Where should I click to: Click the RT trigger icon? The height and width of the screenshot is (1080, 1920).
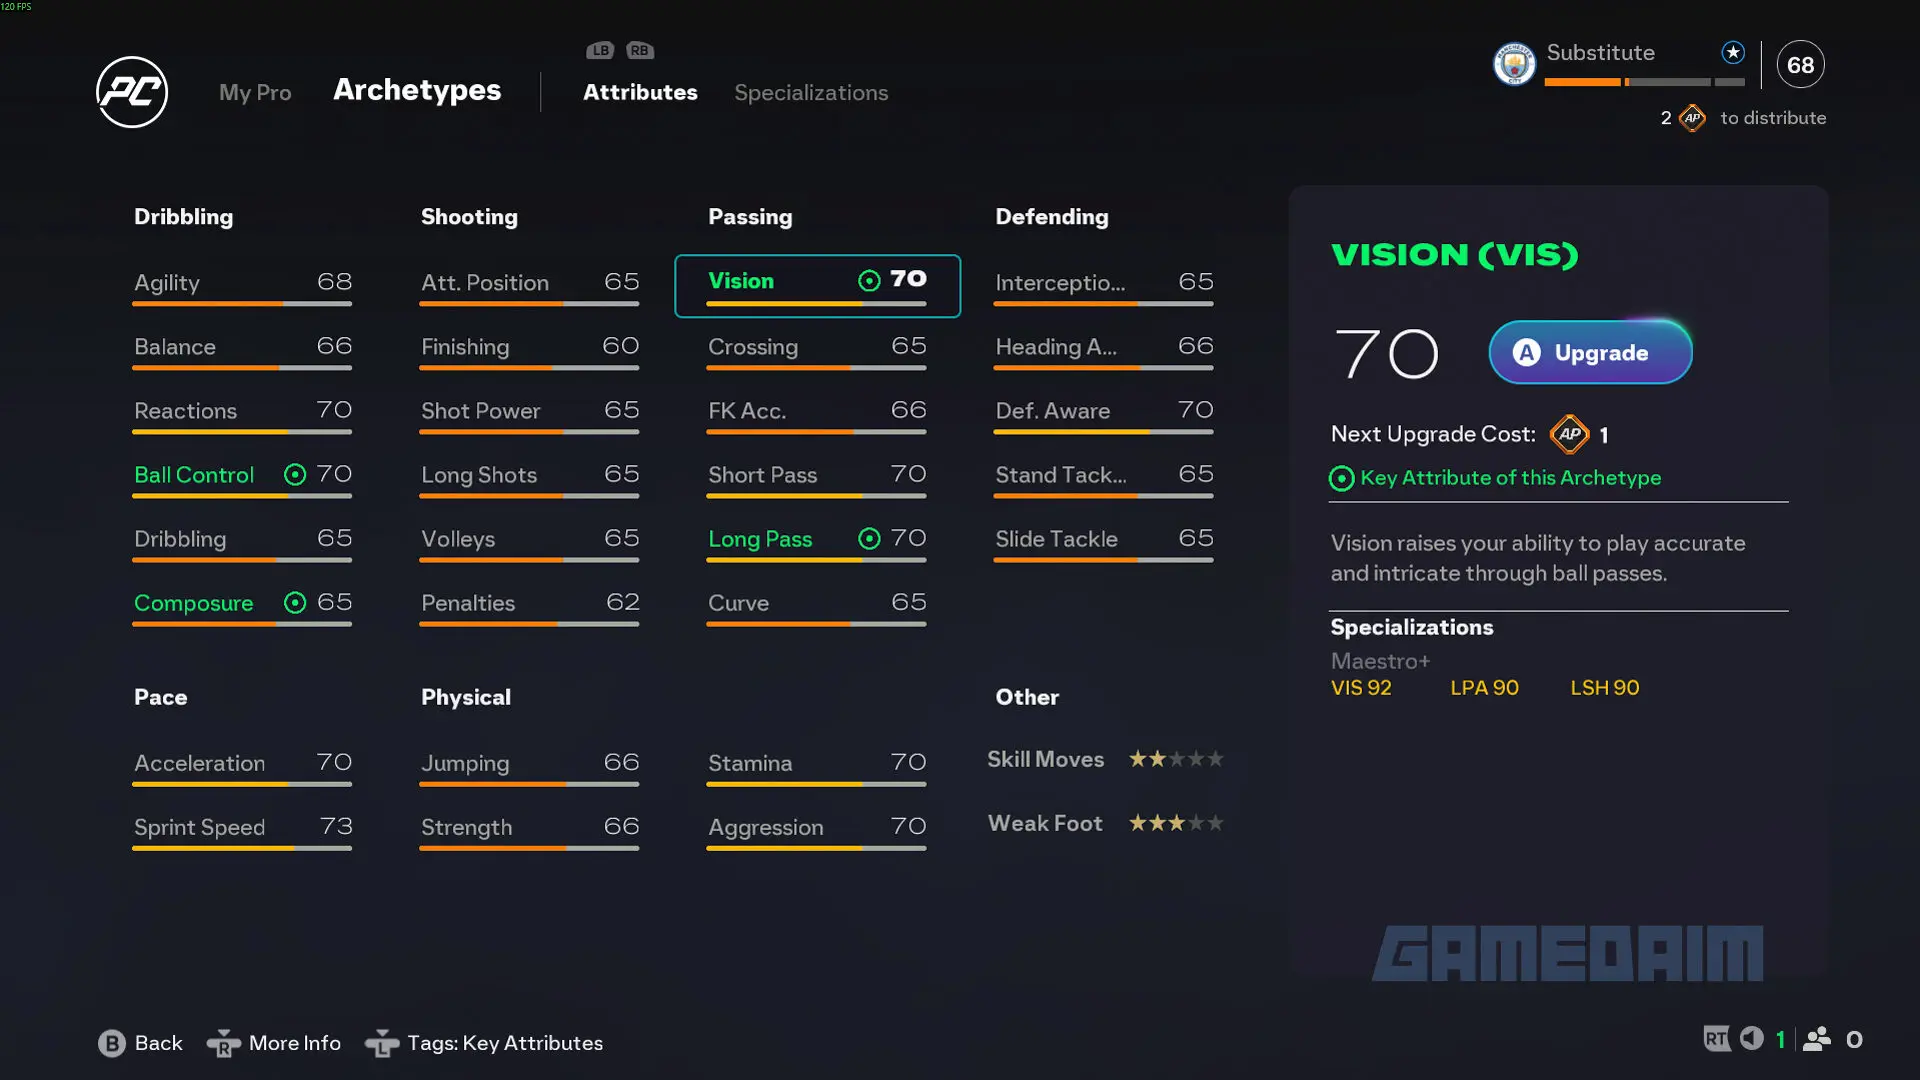pyautogui.click(x=1716, y=1039)
